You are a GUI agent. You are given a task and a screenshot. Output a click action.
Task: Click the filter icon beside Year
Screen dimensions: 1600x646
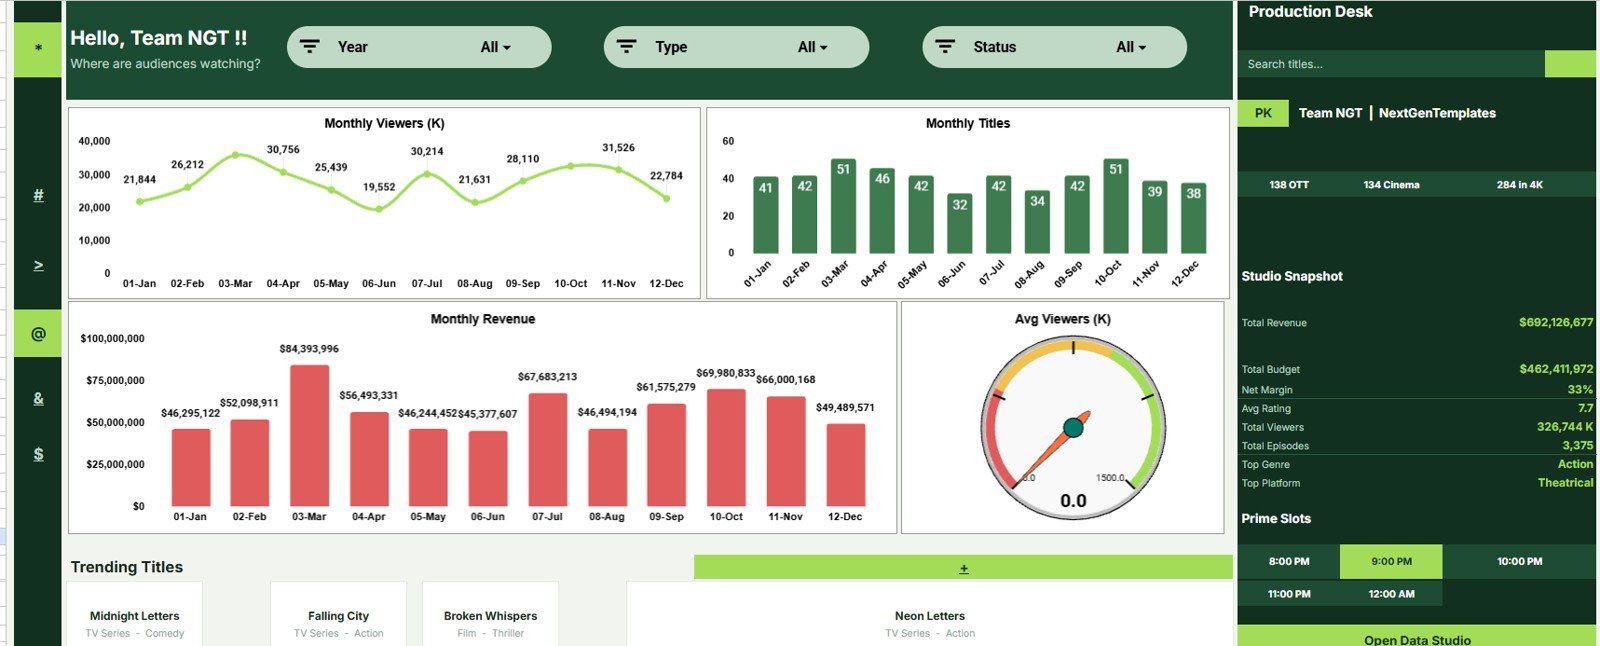tap(310, 47)
